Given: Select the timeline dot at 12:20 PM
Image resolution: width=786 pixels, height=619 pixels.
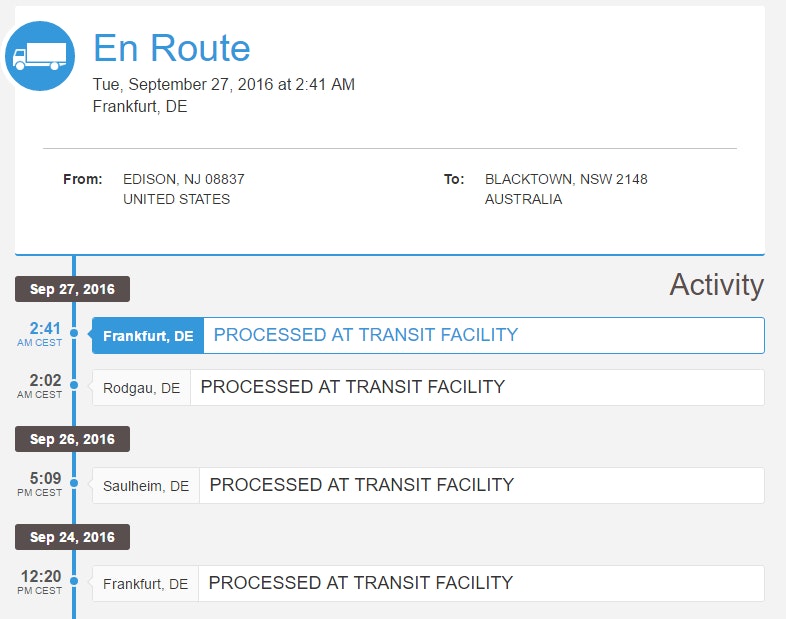Looking at the screenshot, I should (74, 583).
